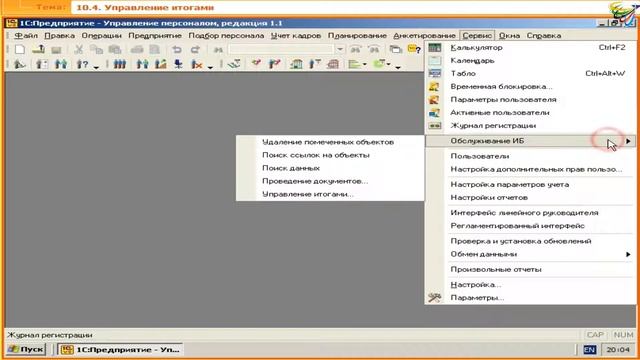Click the Пуск start button
640x360 pixels.
(x=26, y=349)
